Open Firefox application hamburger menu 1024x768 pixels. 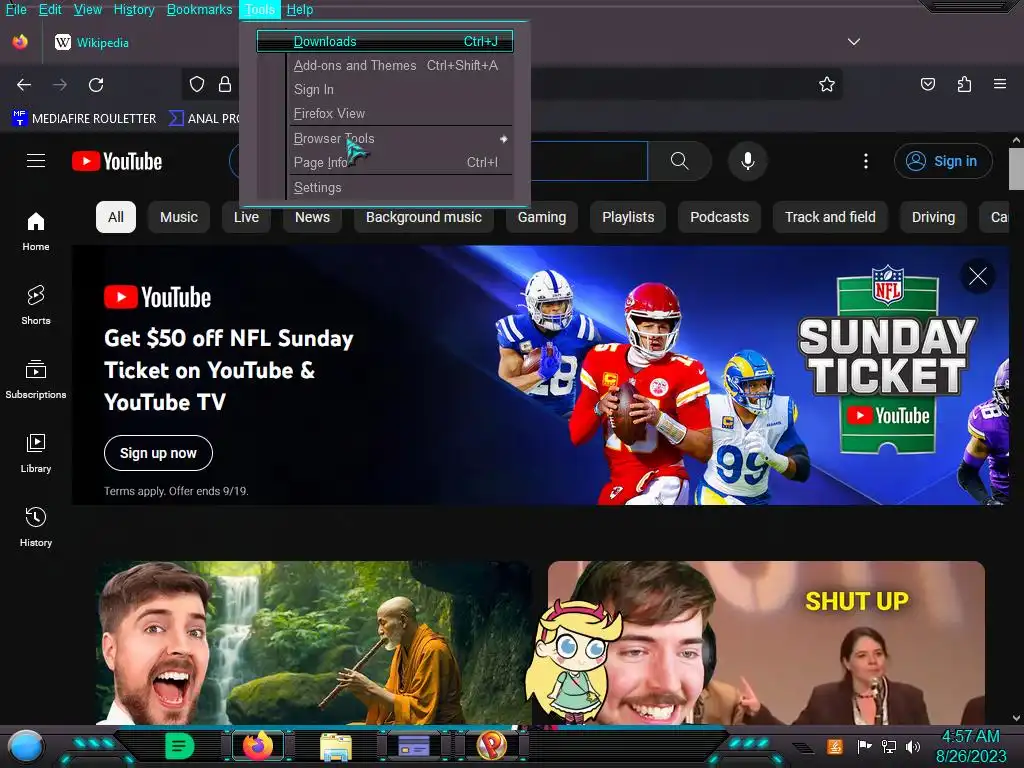pyautogui.click(x=1000, y=84)
